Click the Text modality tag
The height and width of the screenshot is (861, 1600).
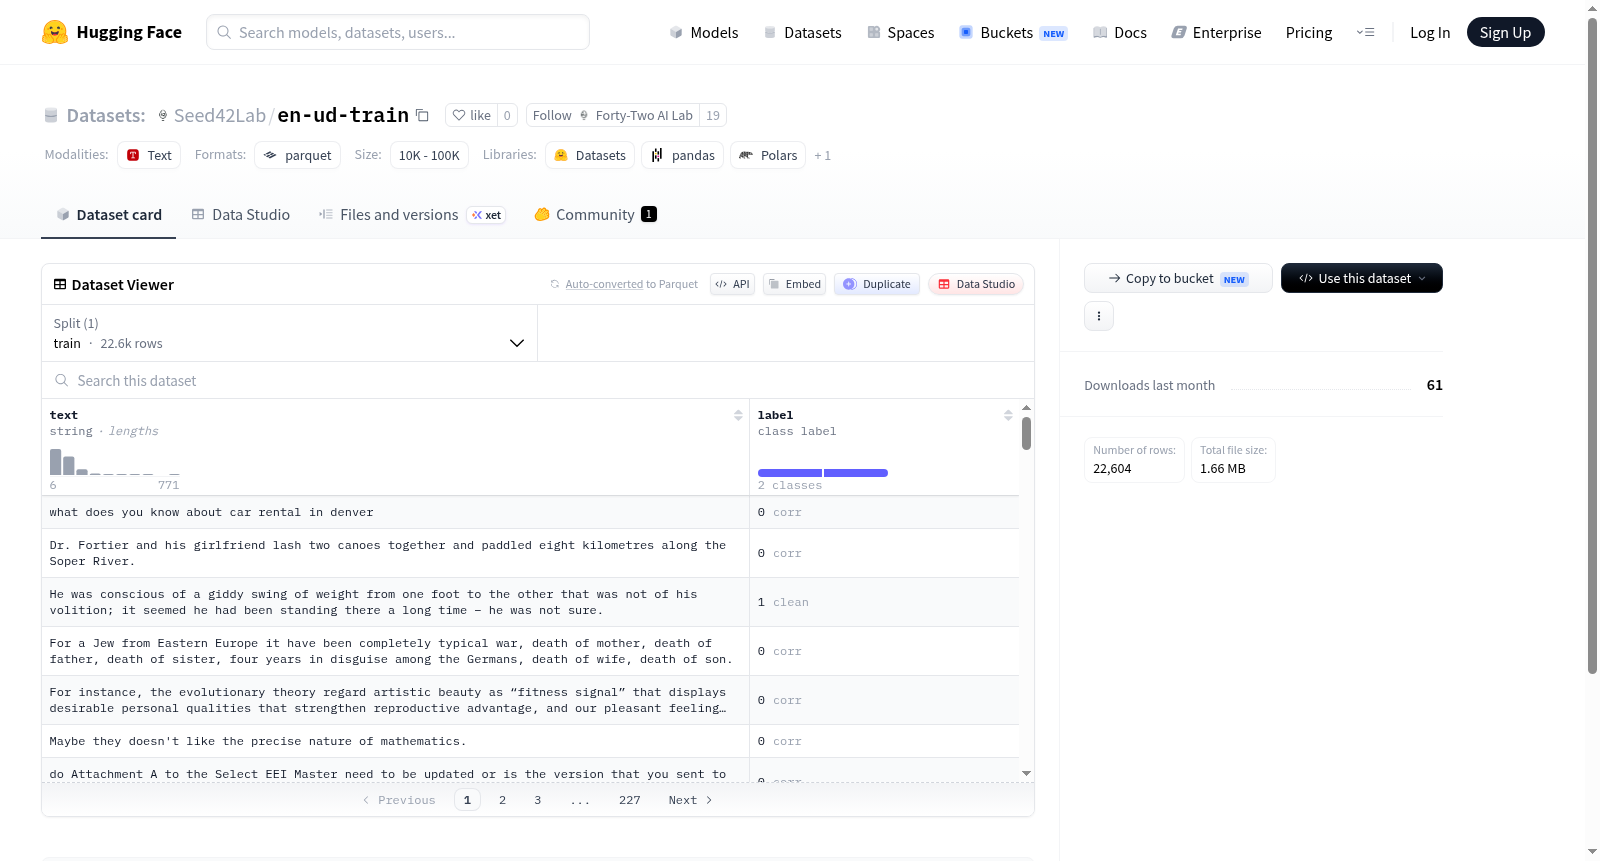point(149,155)
